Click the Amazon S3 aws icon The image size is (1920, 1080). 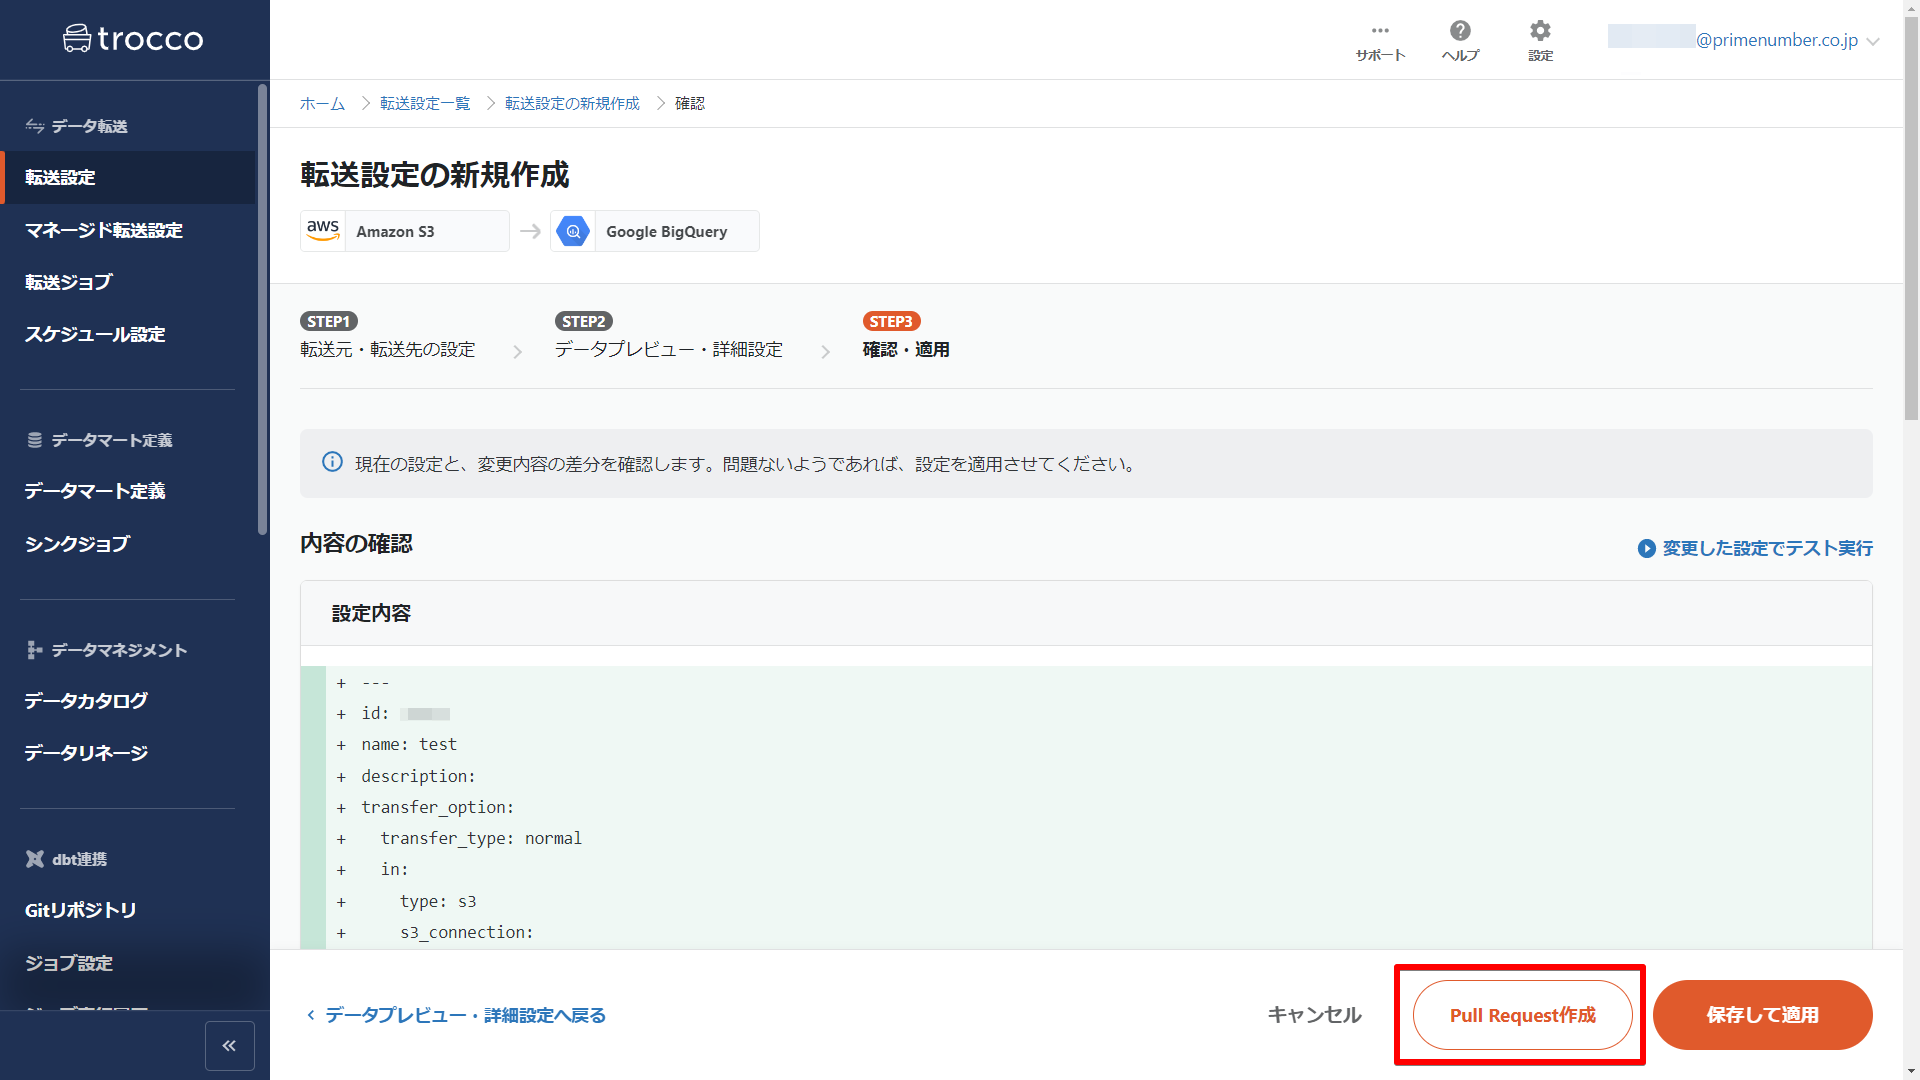pyautogui.click(x=323, y=231)
